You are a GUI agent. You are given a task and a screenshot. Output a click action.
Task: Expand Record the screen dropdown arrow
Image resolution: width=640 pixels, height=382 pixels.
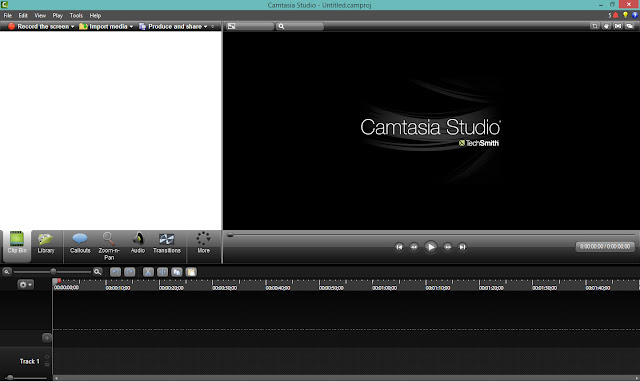click(x=73, y=27)
